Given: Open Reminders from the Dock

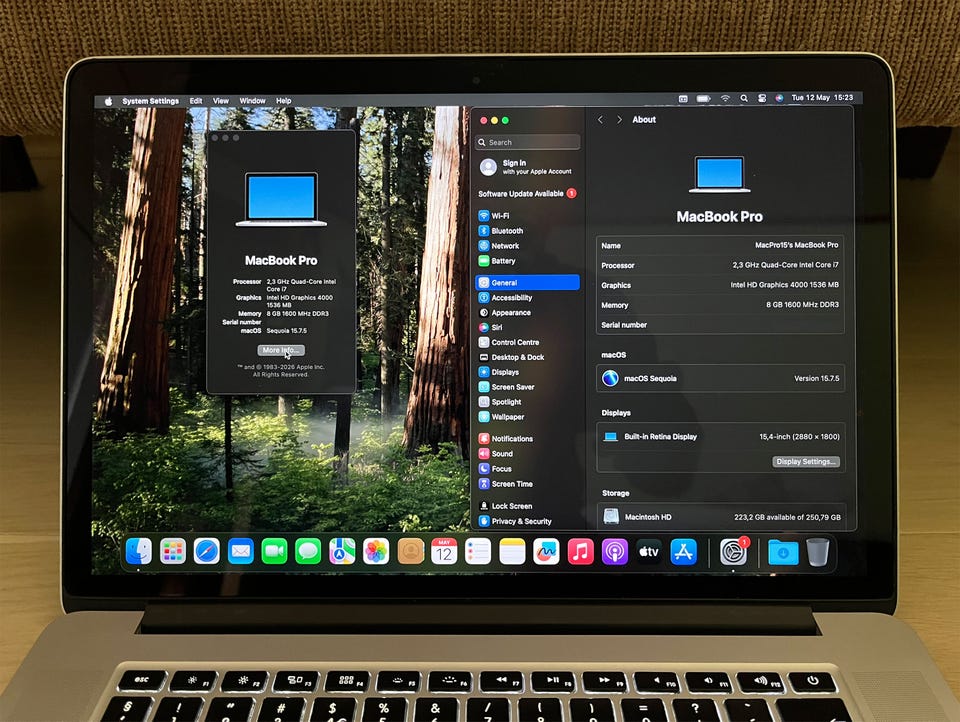Looking at the screenshot, I should pos(478,552).
